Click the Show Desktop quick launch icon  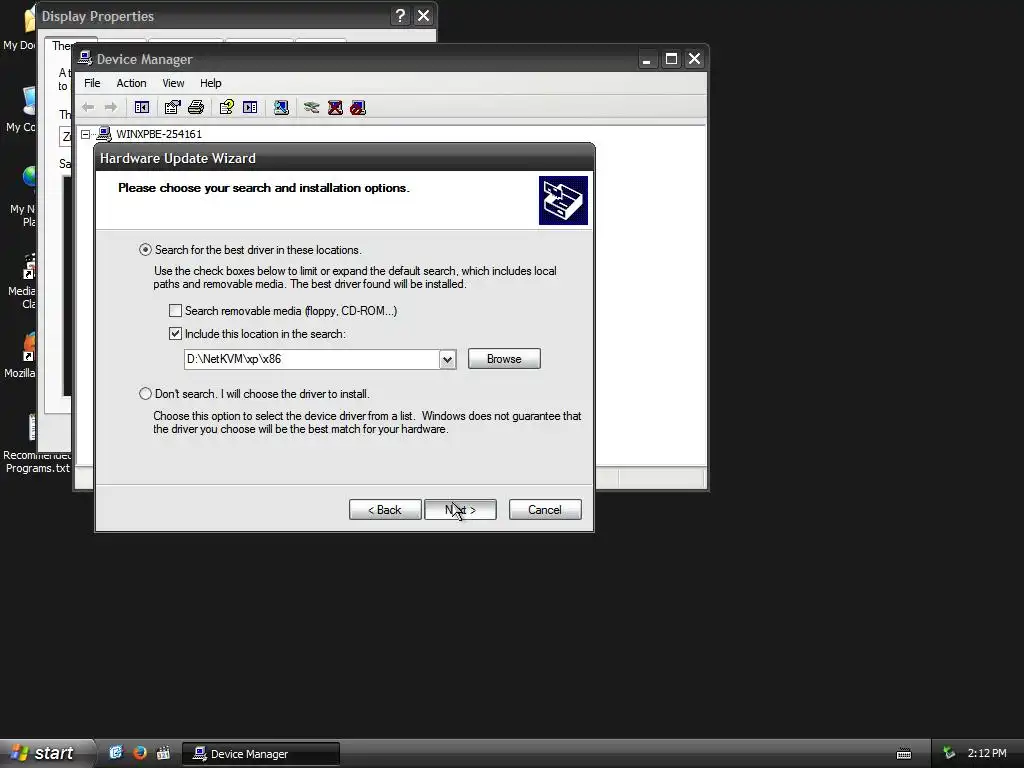[116, 753]
